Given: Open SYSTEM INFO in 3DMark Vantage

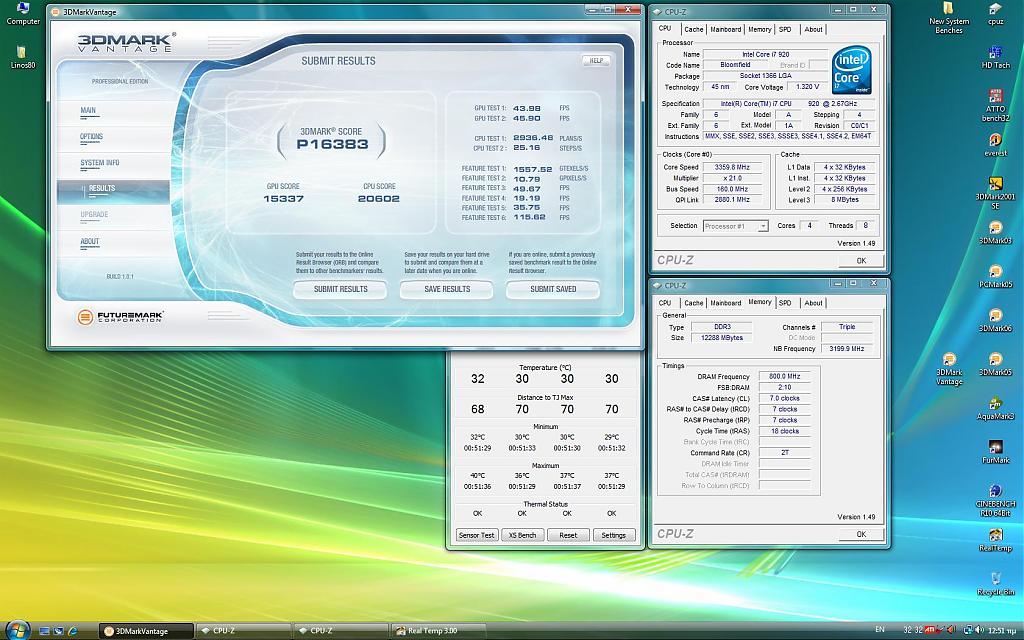Looking at the screenshot, I should coord(100,163).
